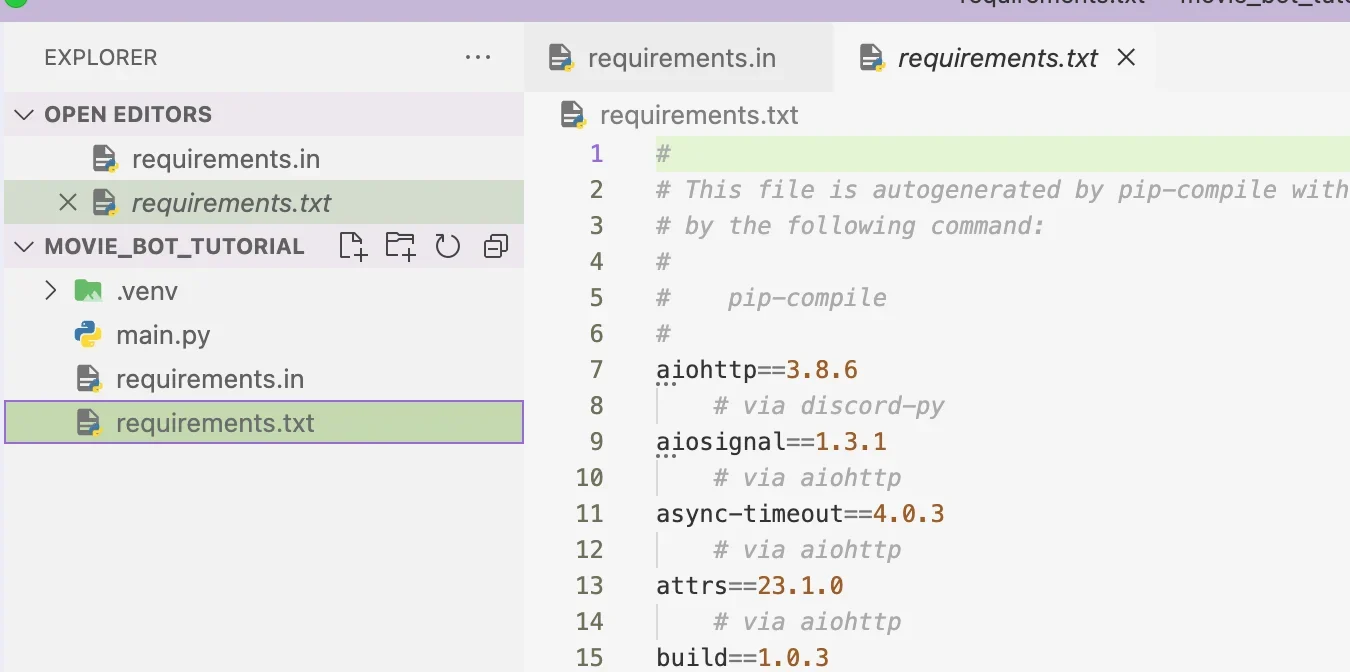This screenshot has height=672, width=1350.
Task: Select requirements.txt in the project file tree
Action: (x=264, y=423)
